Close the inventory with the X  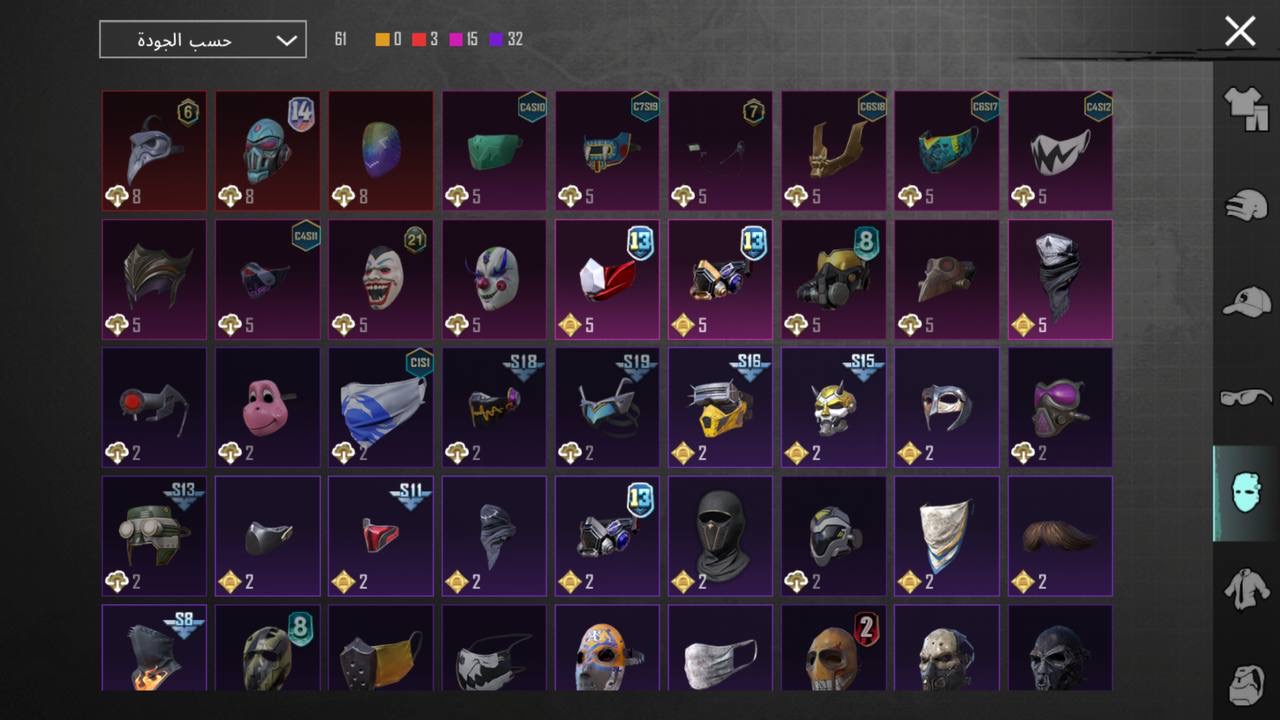[1240, 31]
